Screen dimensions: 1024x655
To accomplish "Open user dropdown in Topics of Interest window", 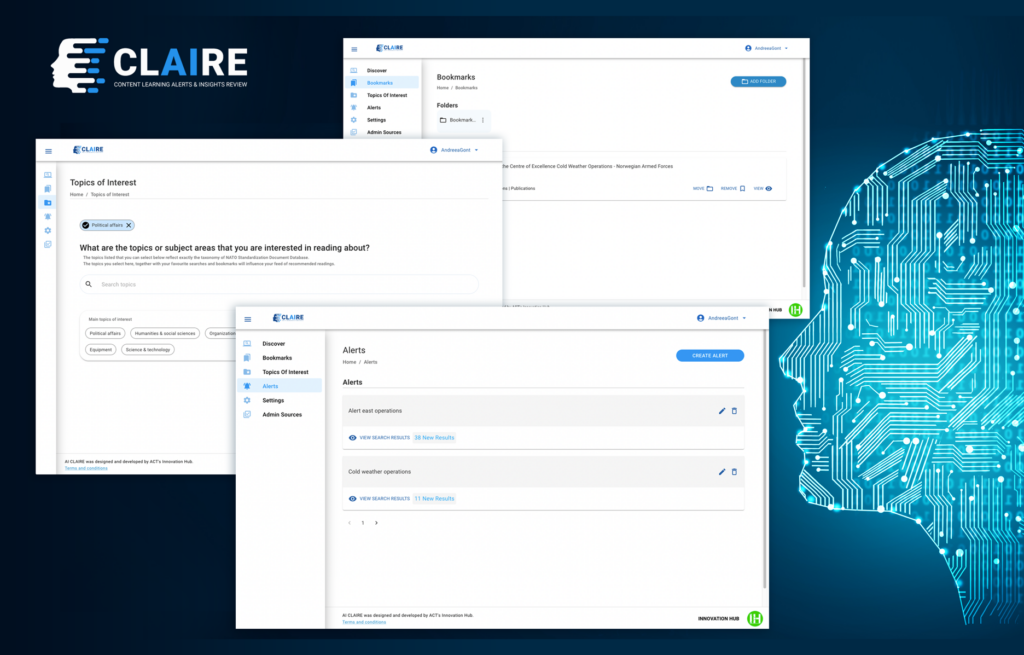I will [455, 150].
